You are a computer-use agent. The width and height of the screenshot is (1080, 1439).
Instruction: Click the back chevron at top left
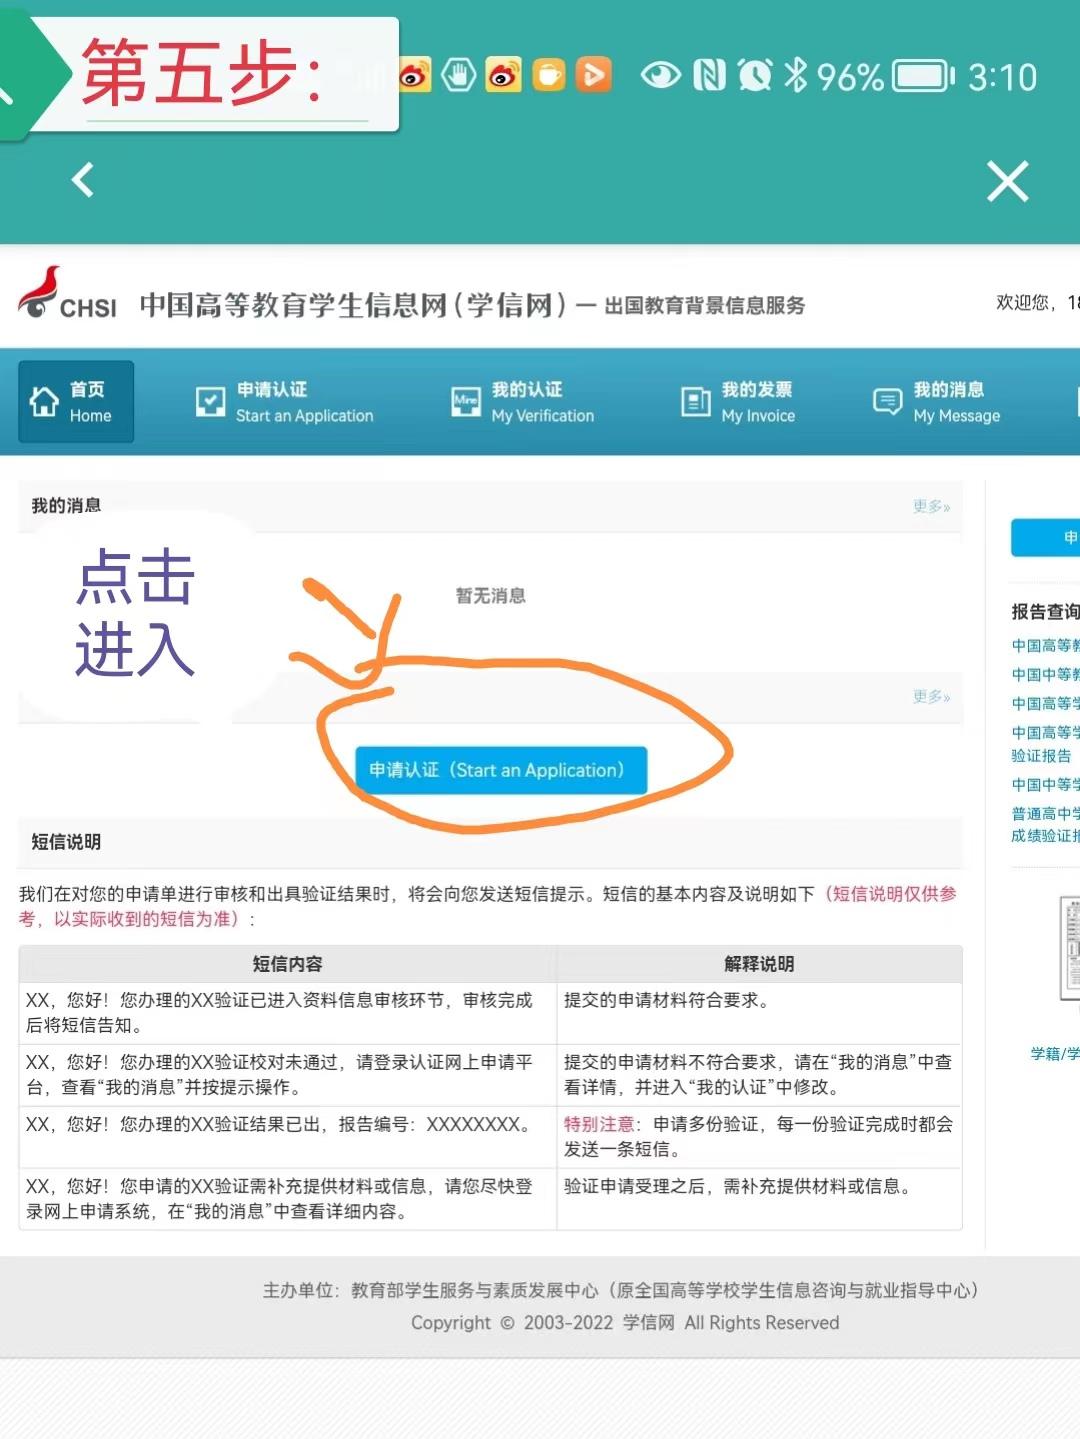(81, 182)
